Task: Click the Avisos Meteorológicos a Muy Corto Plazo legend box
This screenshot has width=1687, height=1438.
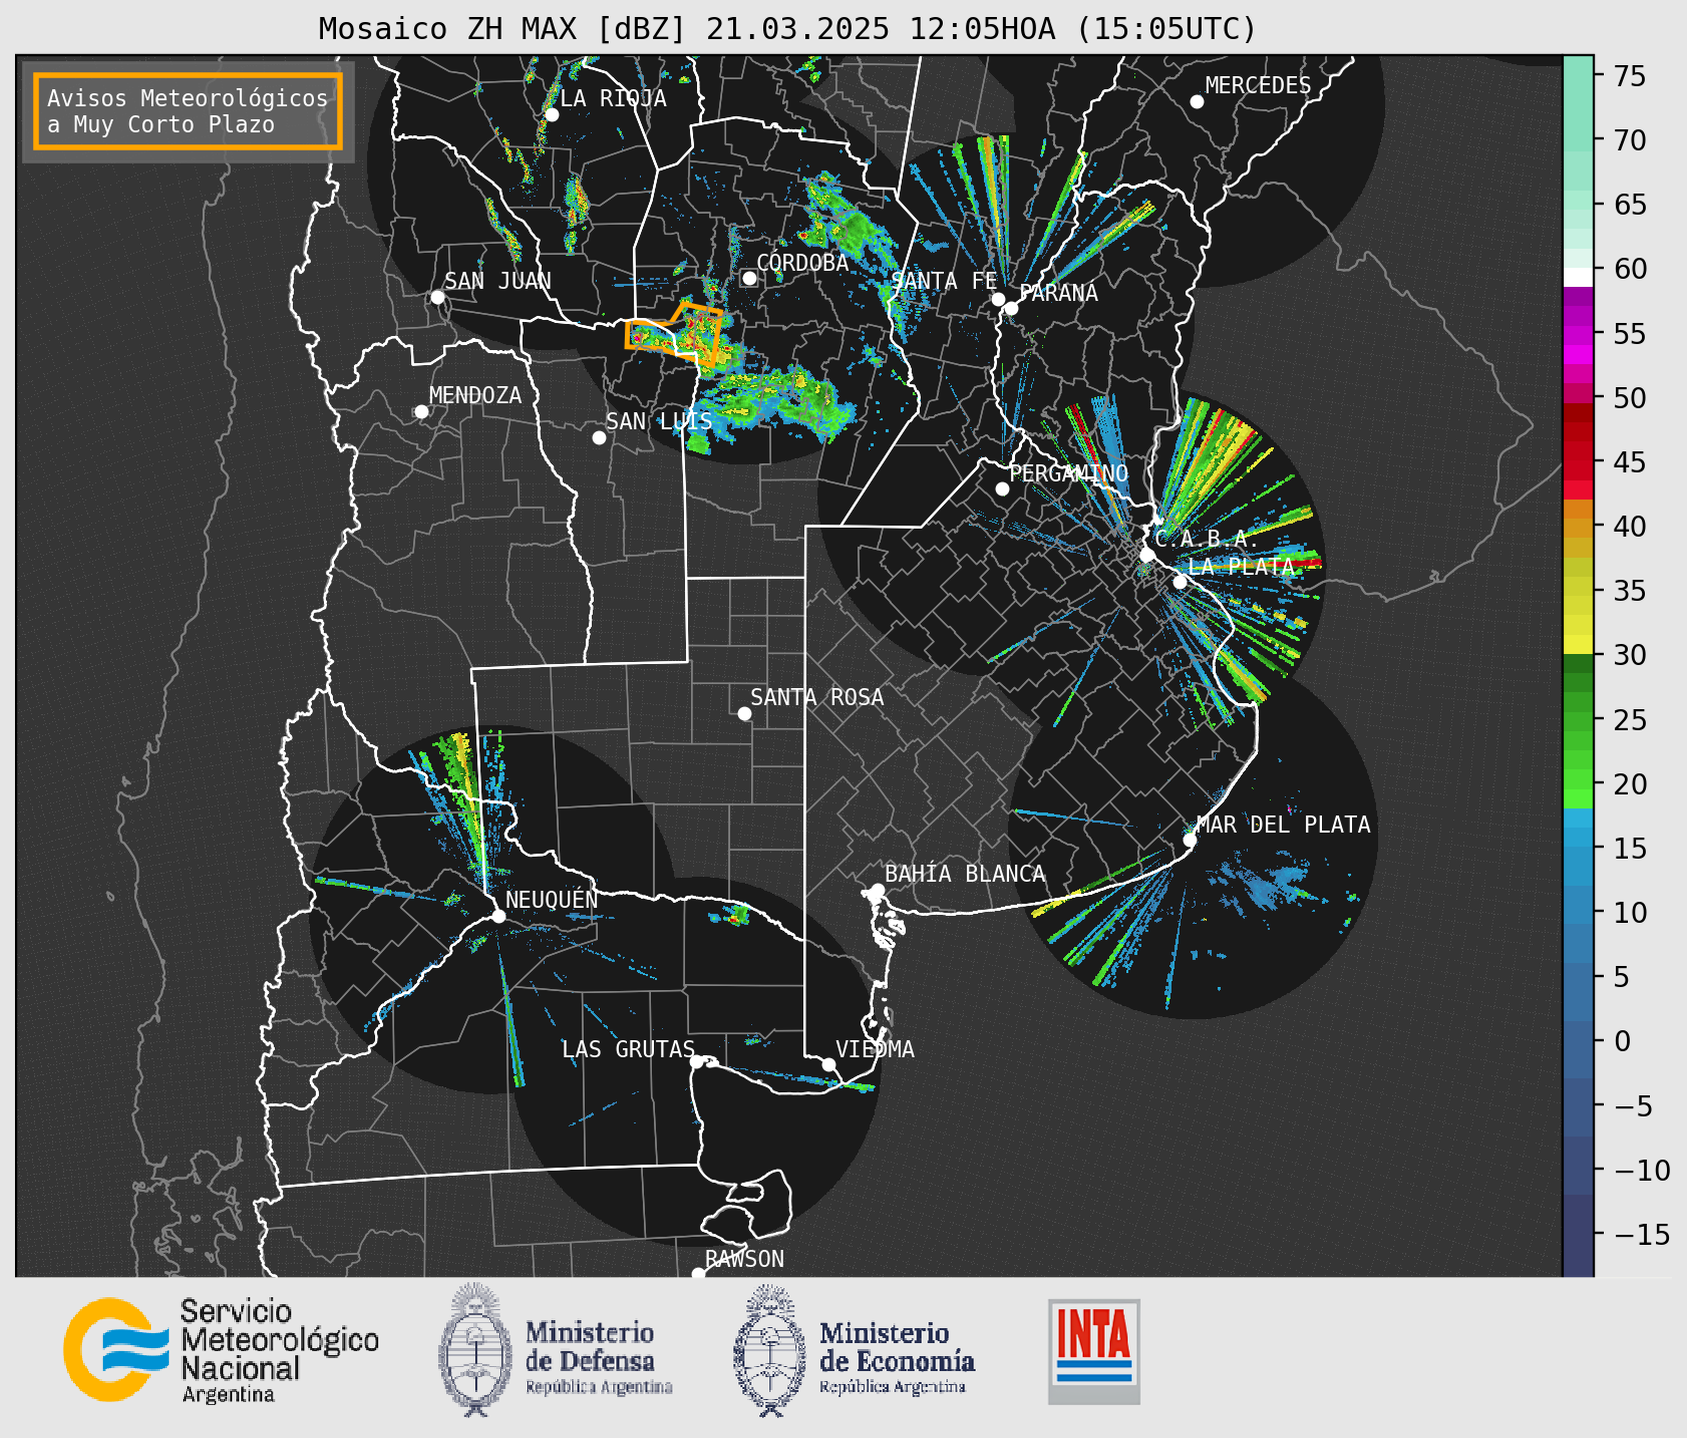Action: point(188,111)
